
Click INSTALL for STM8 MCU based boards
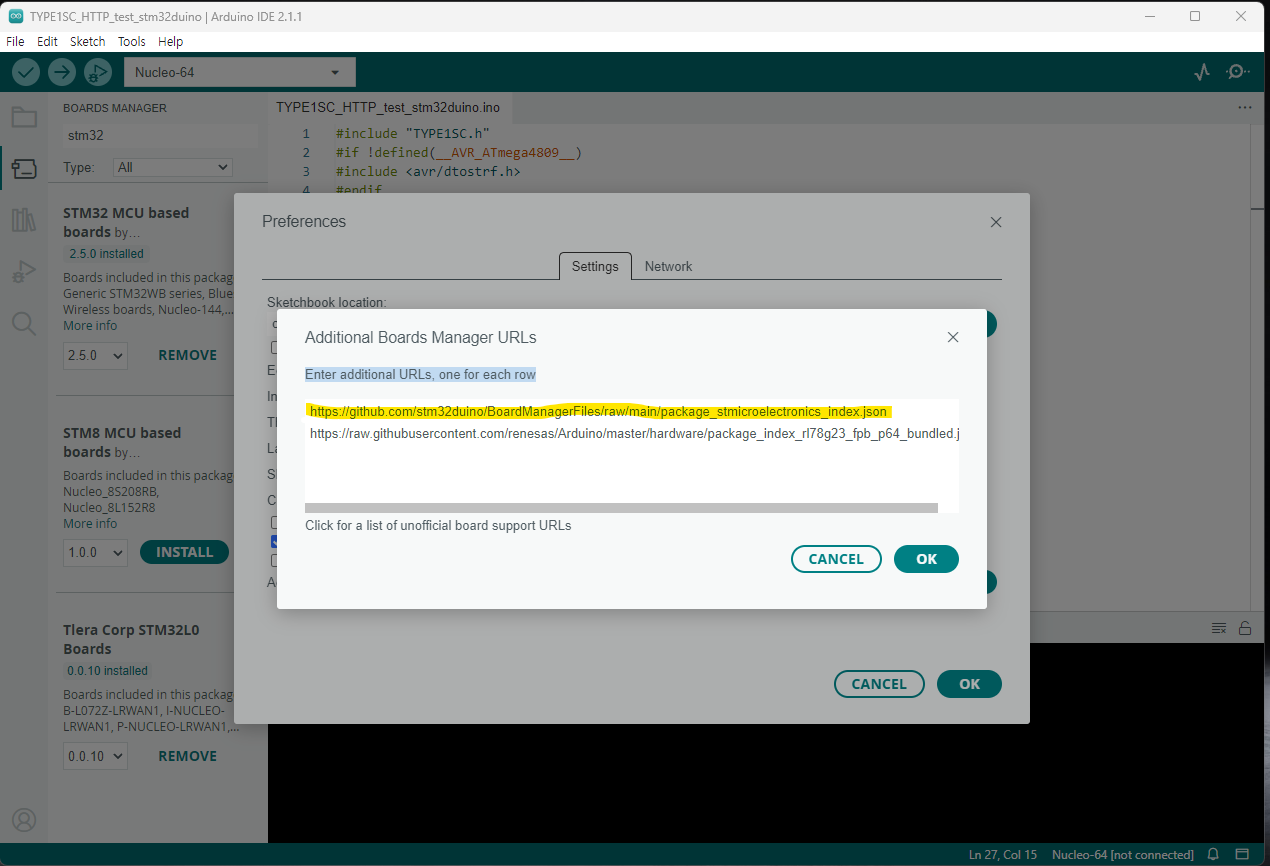click(184, 552)
